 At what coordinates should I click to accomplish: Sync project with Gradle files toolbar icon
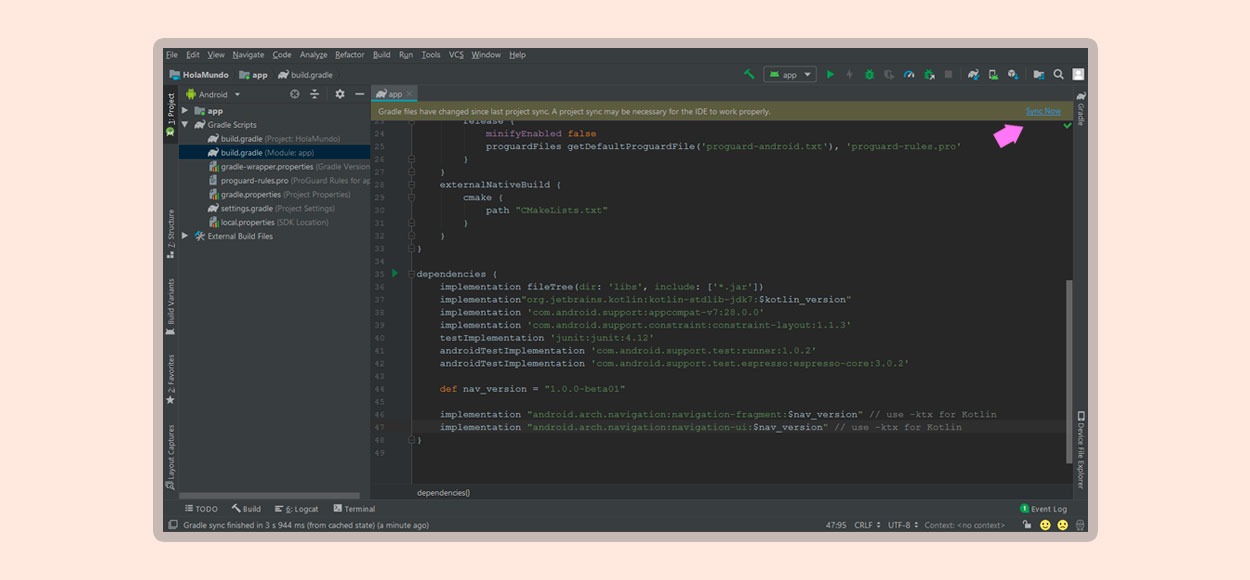click(973, 74)
